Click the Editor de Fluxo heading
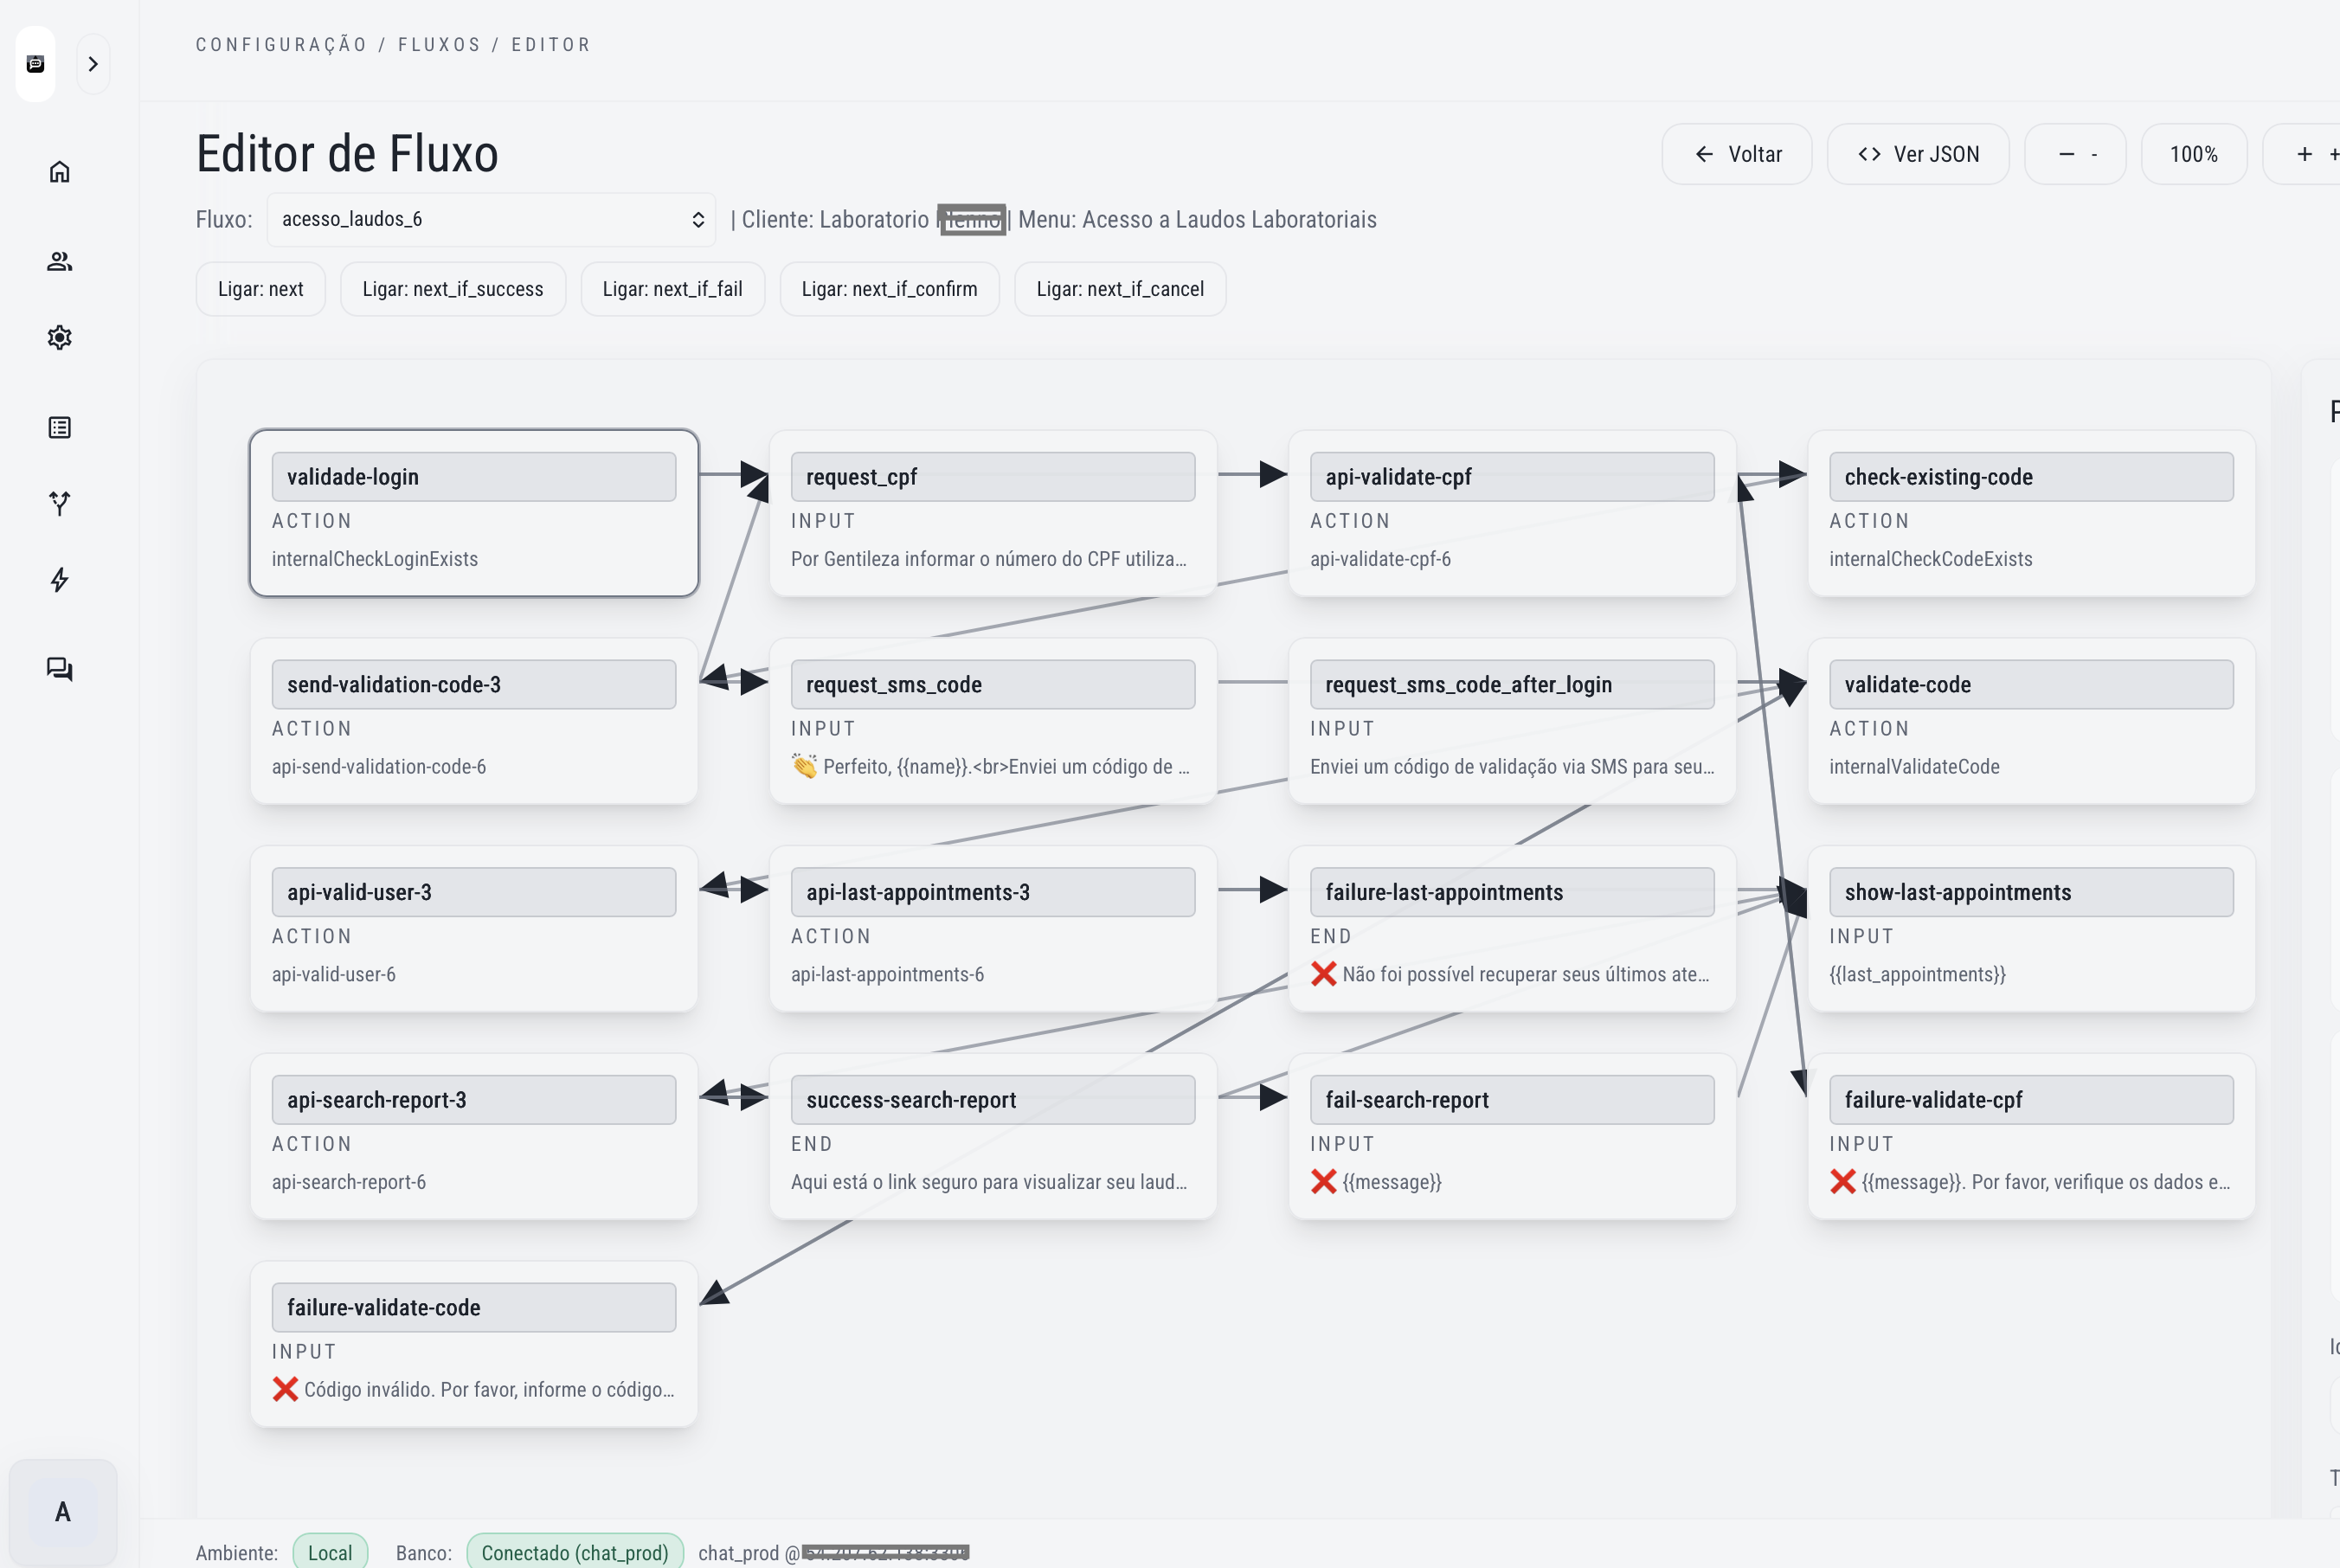The height and width of the screenshot is (1568, 2340). (347, 154)
